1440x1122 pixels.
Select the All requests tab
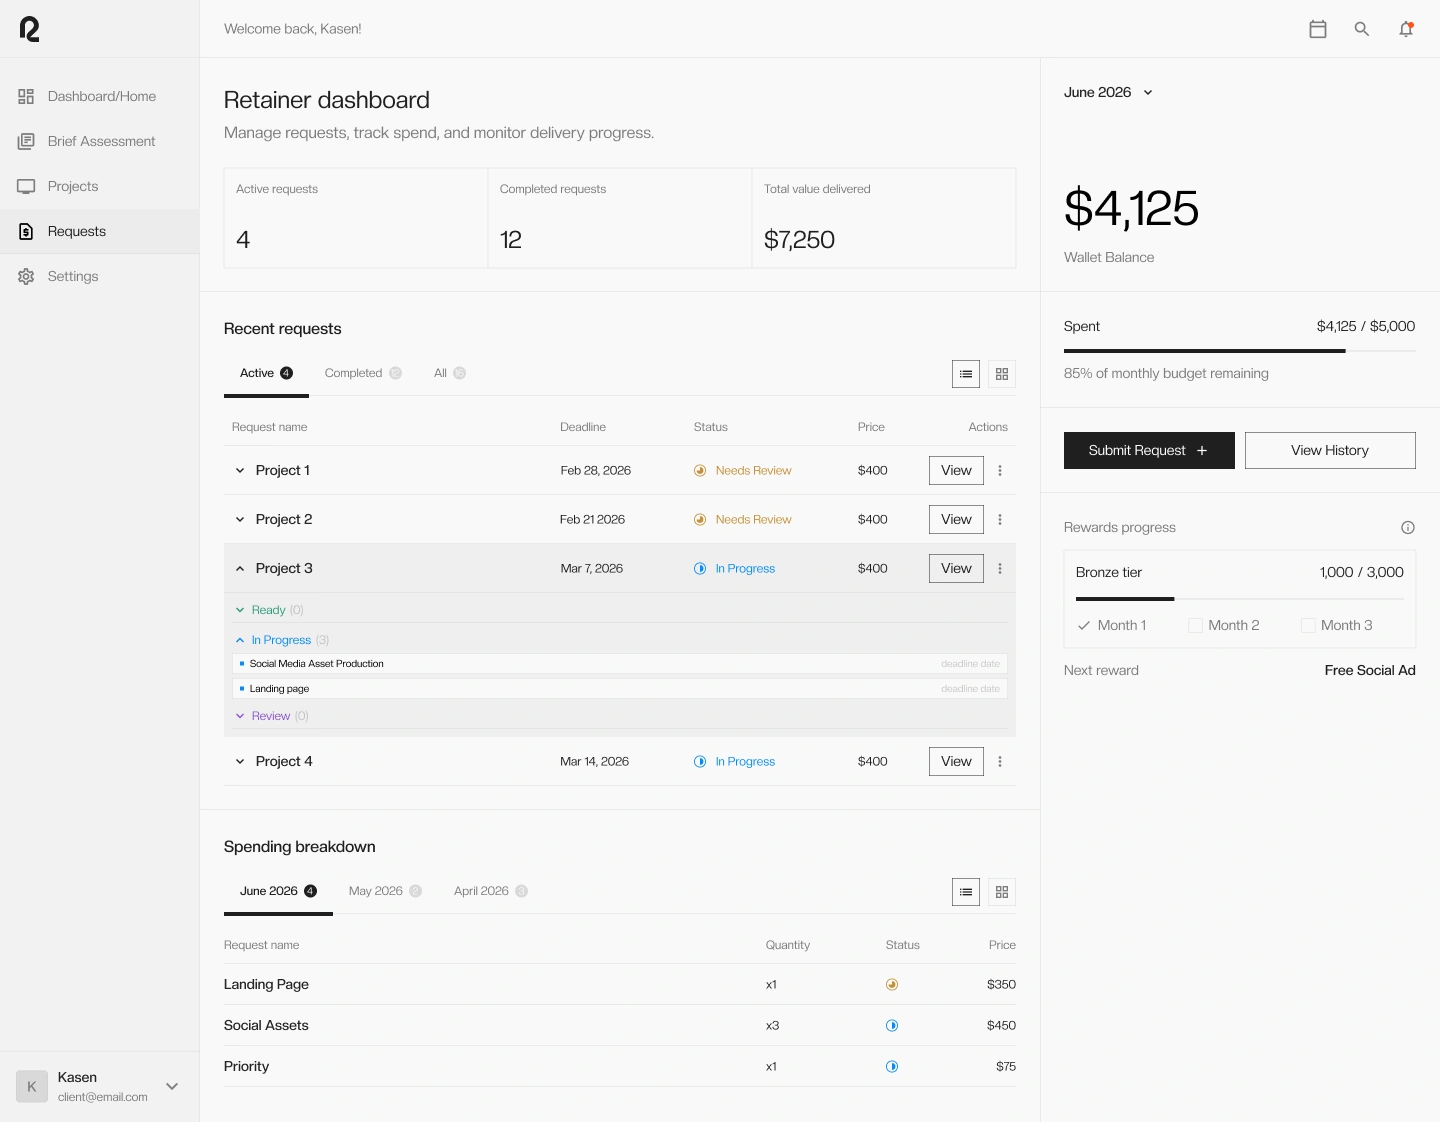(x=450, y=374)
